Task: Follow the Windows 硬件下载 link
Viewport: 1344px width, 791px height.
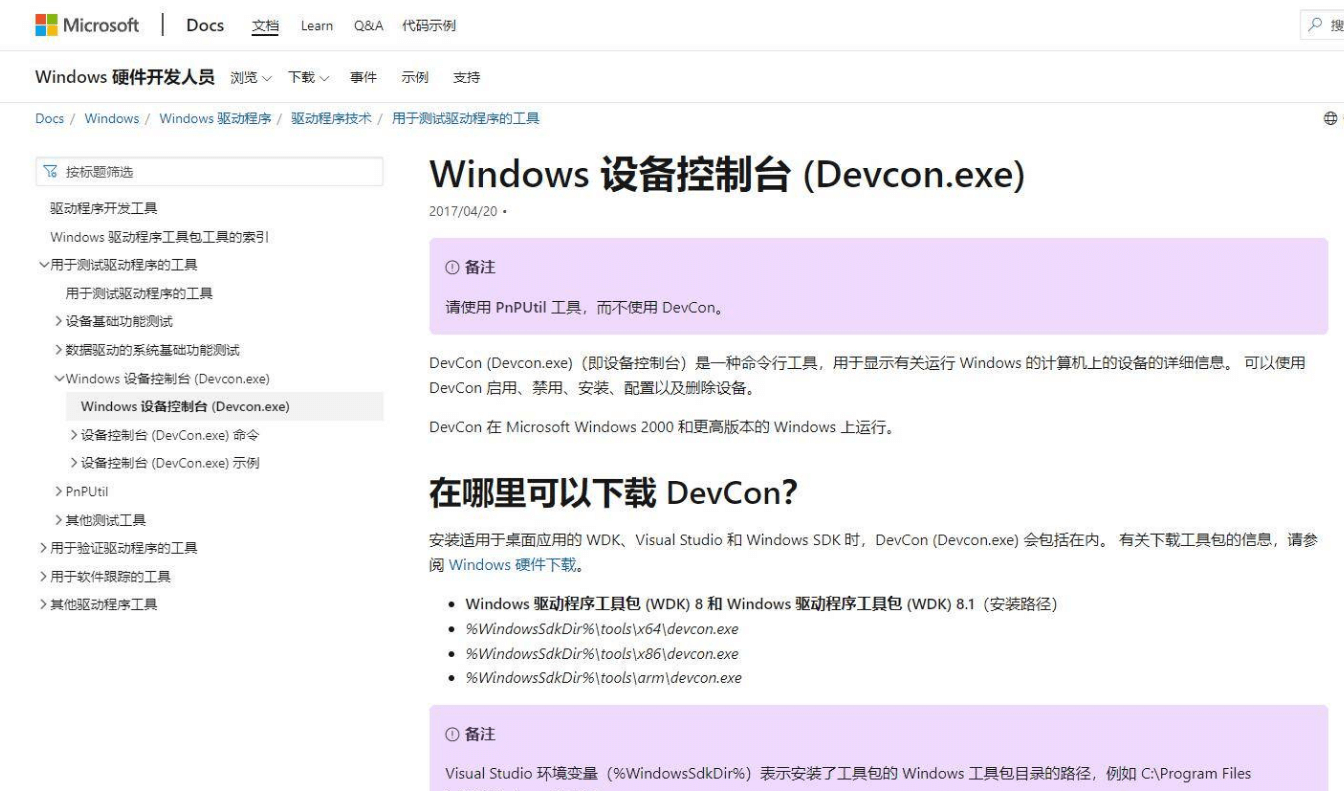Action: click(x=513, y=564)
